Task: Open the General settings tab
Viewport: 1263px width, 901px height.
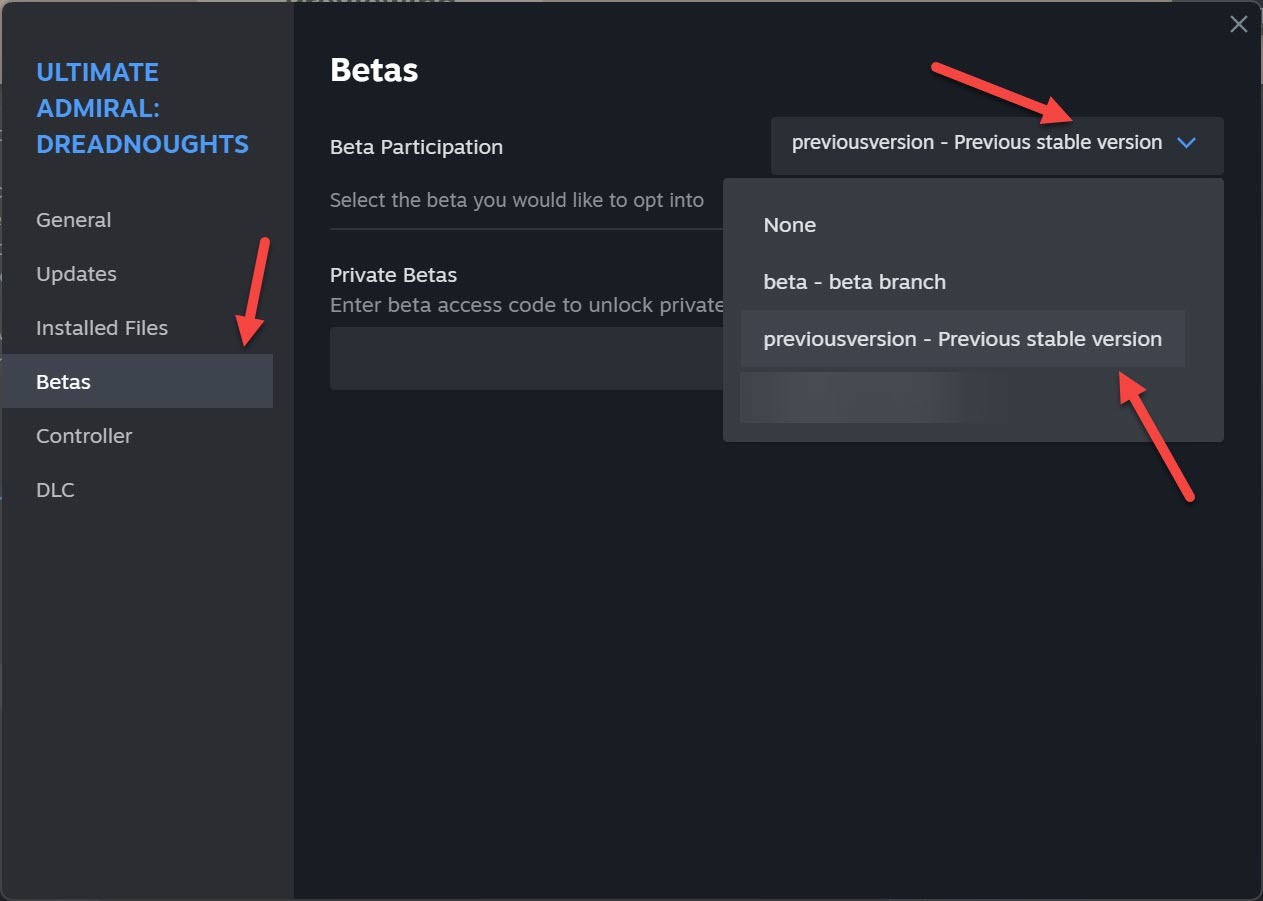Action: click(74, 220)
